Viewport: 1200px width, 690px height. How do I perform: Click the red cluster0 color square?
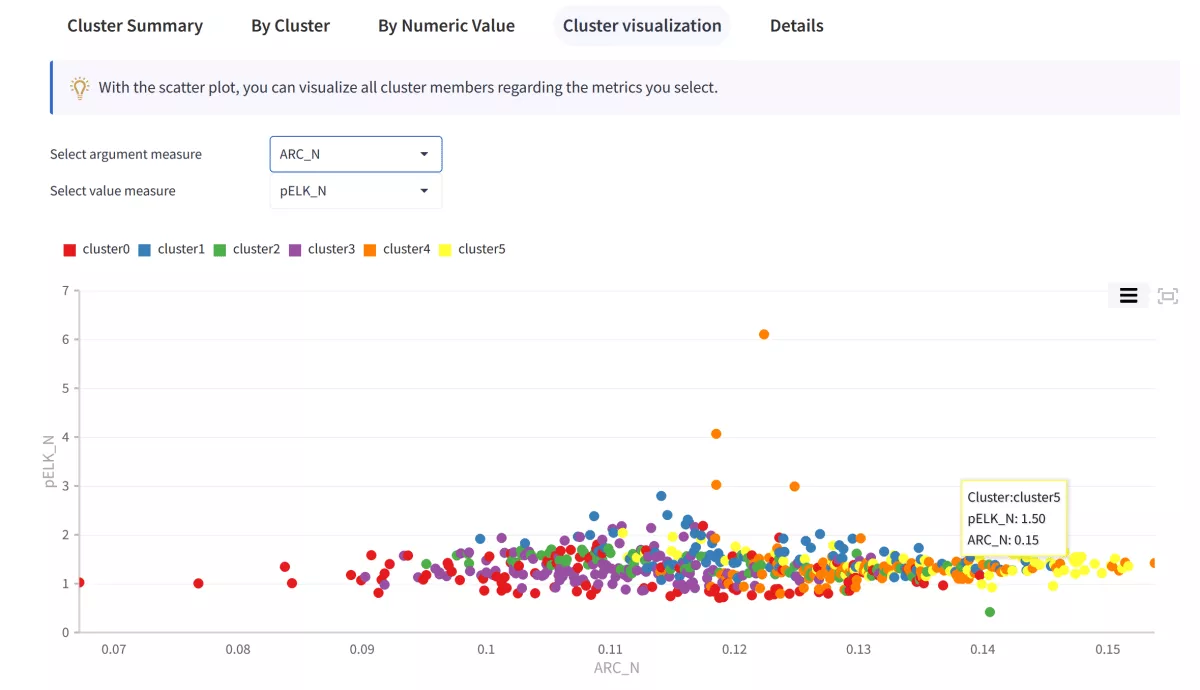coord(68,249)
